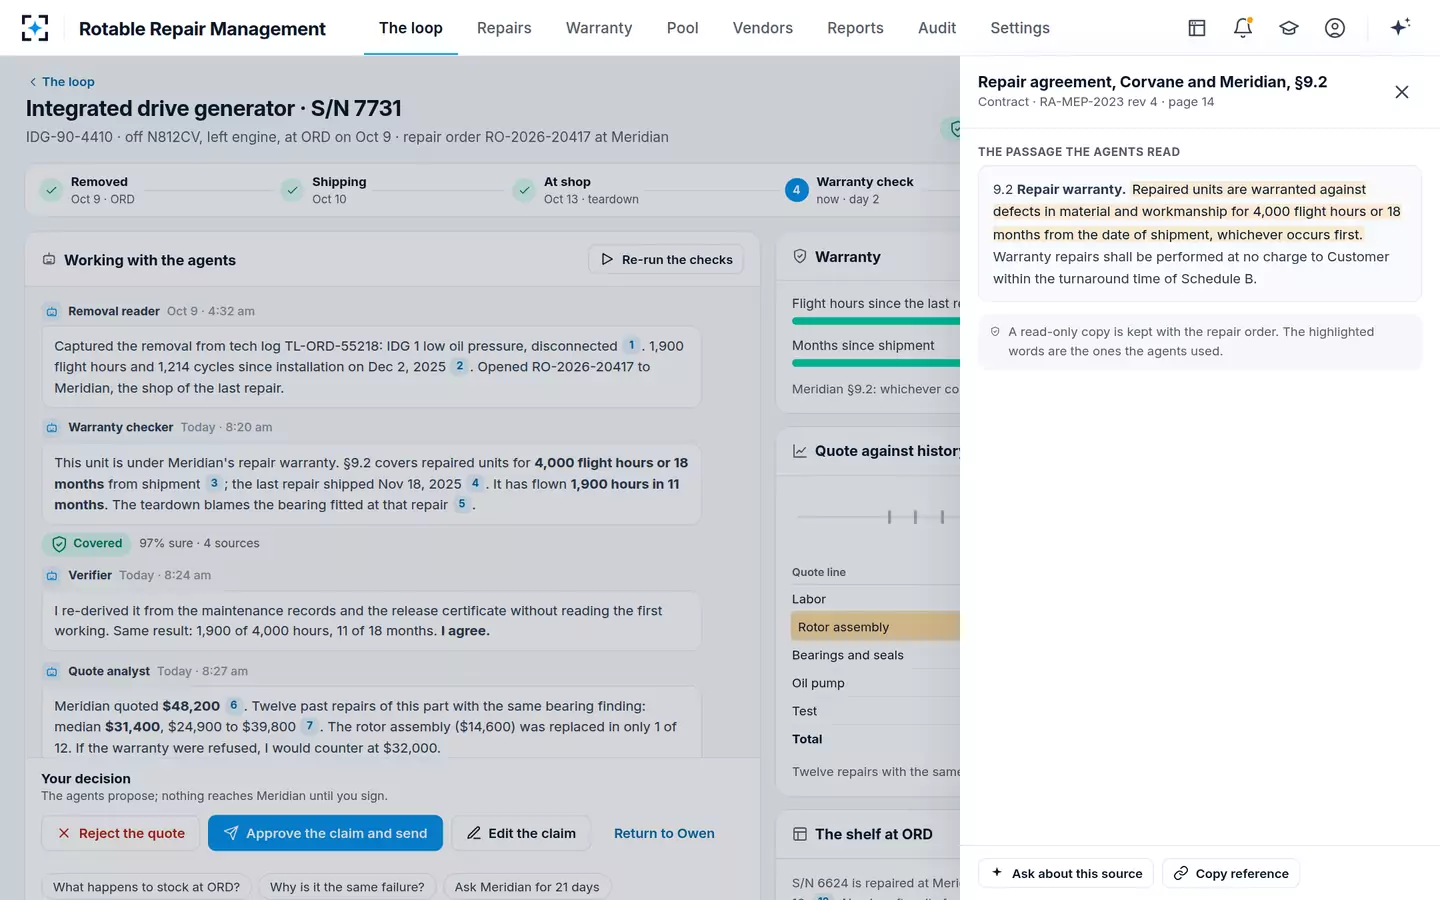Select the Rotor assembly quote line

point(875,627)
